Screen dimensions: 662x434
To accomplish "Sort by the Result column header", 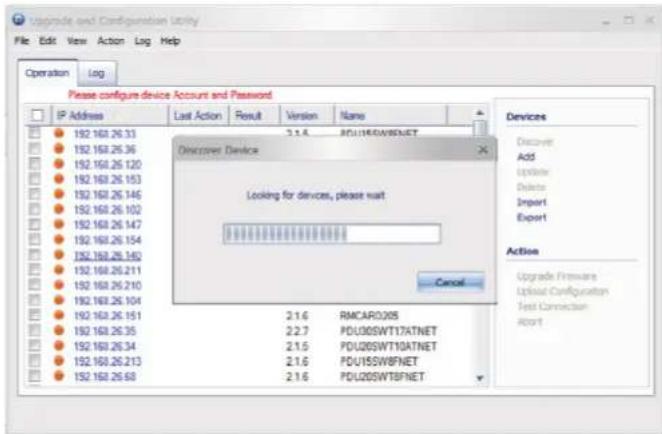I will 255,115.
